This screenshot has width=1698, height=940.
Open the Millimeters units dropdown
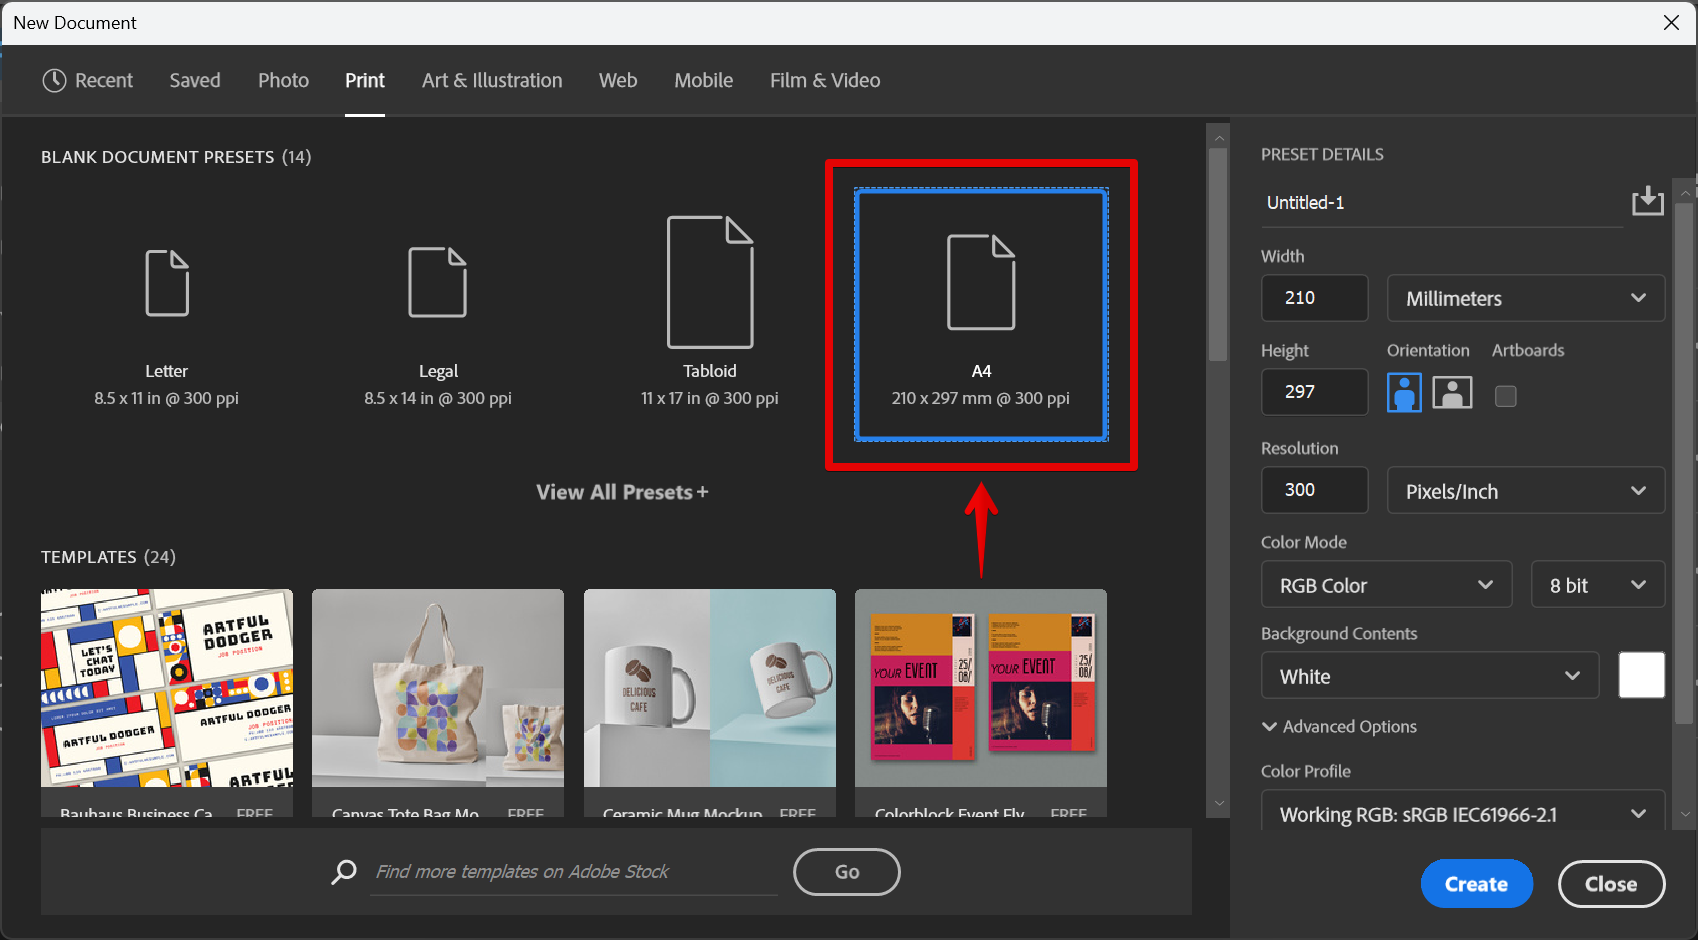[1525, 298]
